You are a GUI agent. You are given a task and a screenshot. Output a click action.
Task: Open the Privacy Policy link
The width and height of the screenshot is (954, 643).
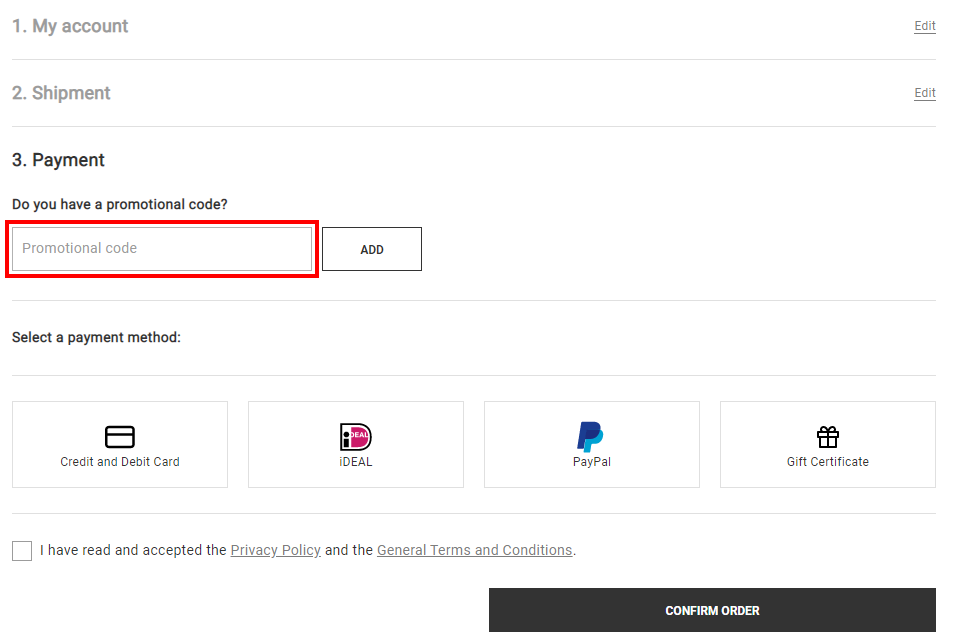click(x=276, y=550)
